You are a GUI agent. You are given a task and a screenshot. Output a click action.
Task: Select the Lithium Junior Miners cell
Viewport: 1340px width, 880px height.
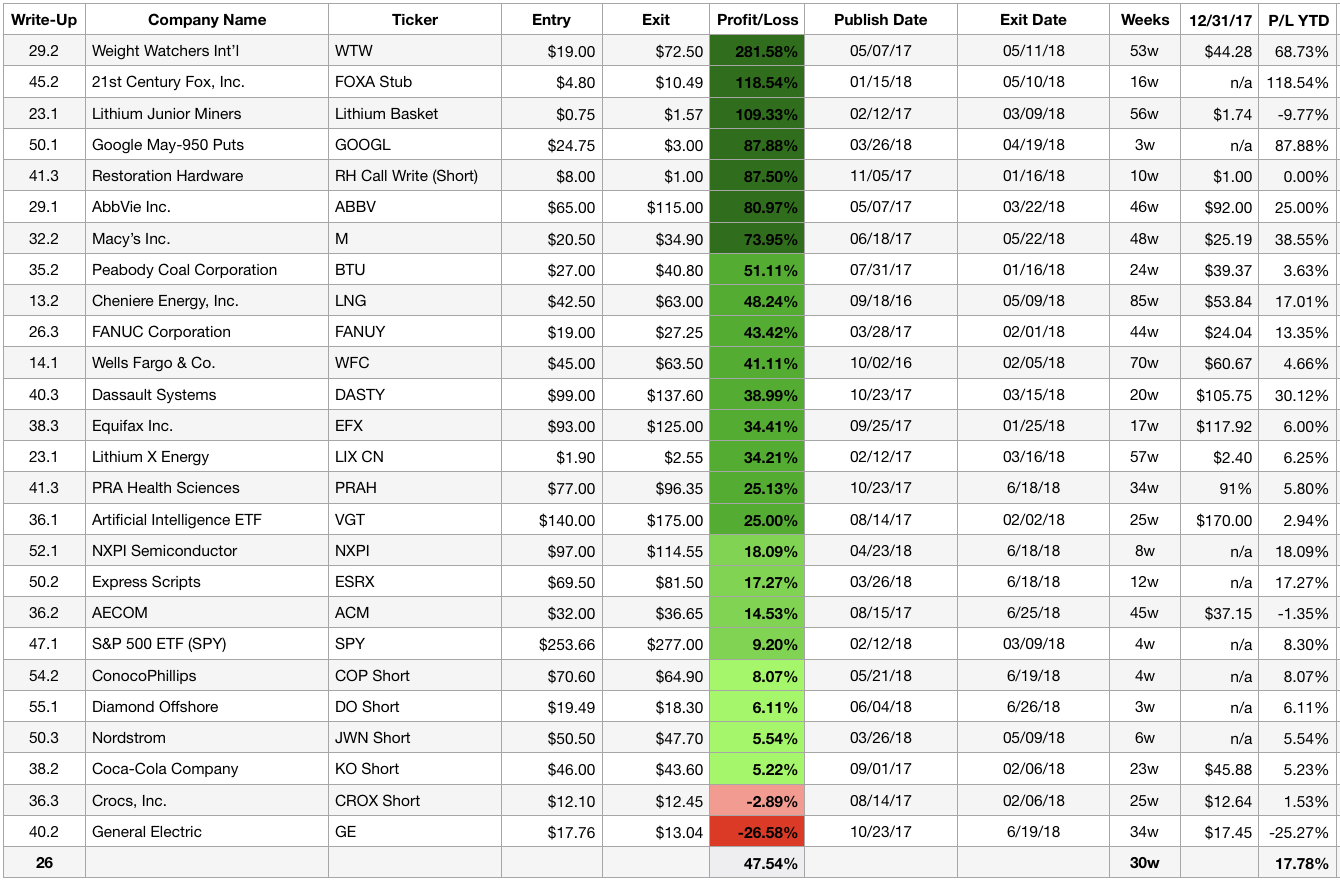point(207,113)
